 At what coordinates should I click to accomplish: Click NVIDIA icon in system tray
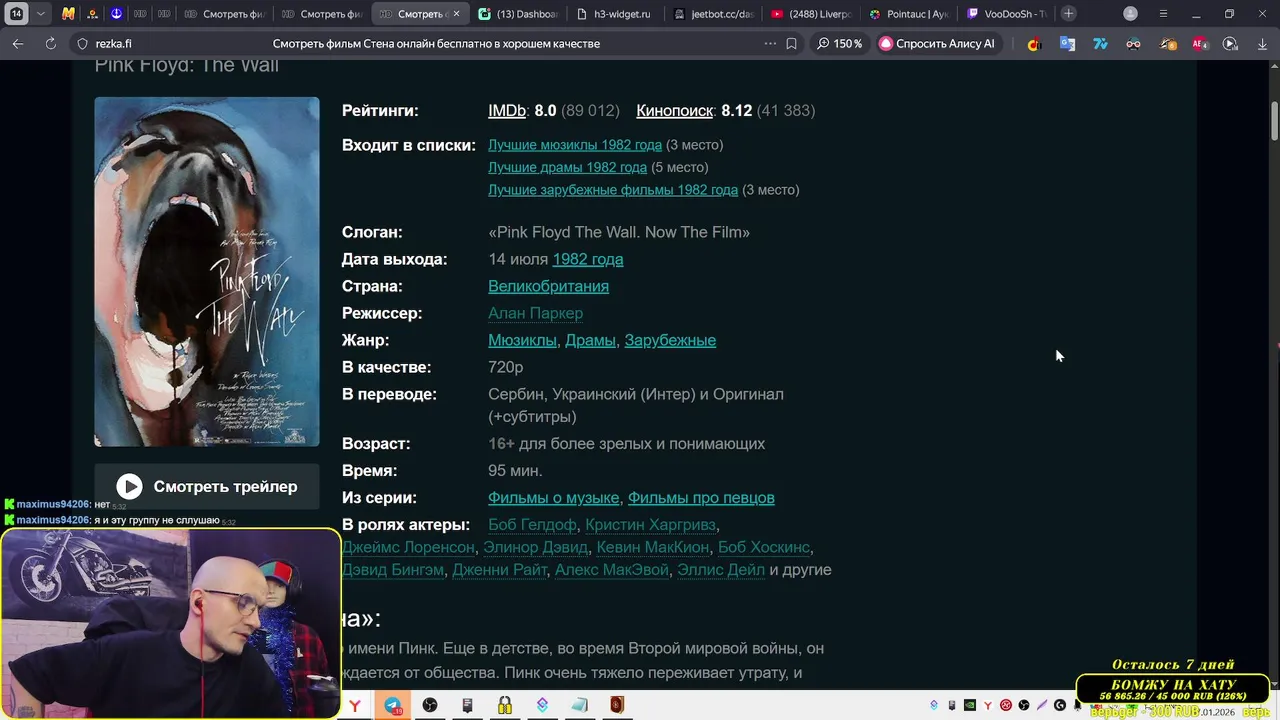pyautogui.click(x=970, y=705)
